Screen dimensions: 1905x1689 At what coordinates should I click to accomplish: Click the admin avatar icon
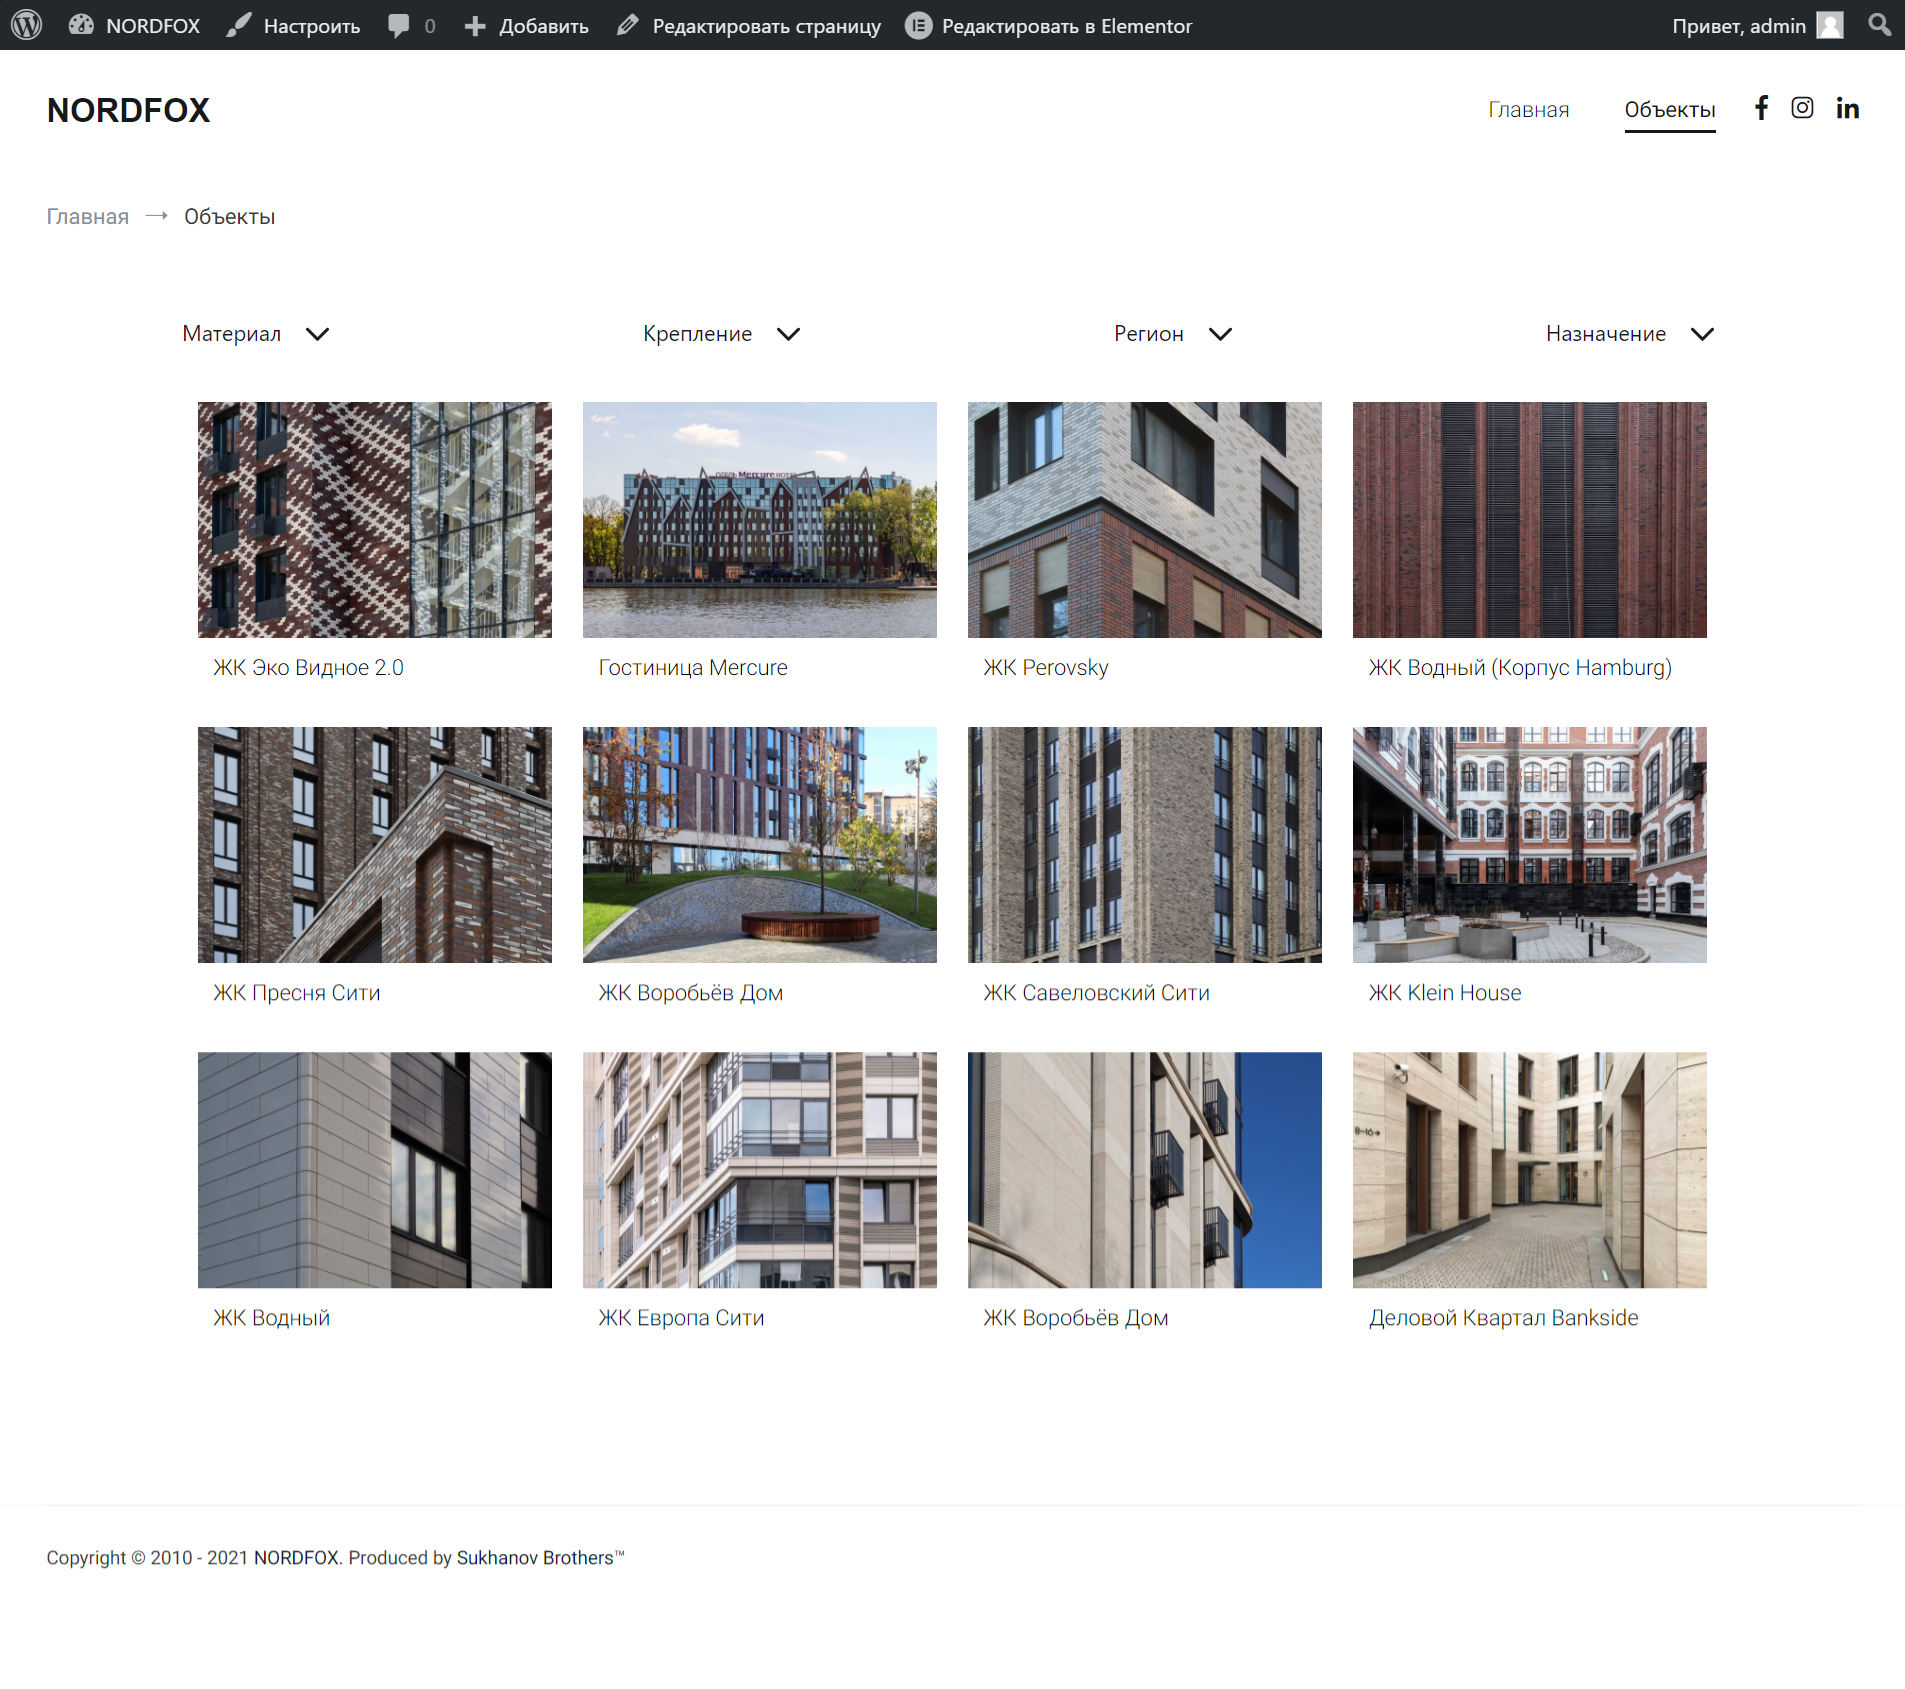1830,25
